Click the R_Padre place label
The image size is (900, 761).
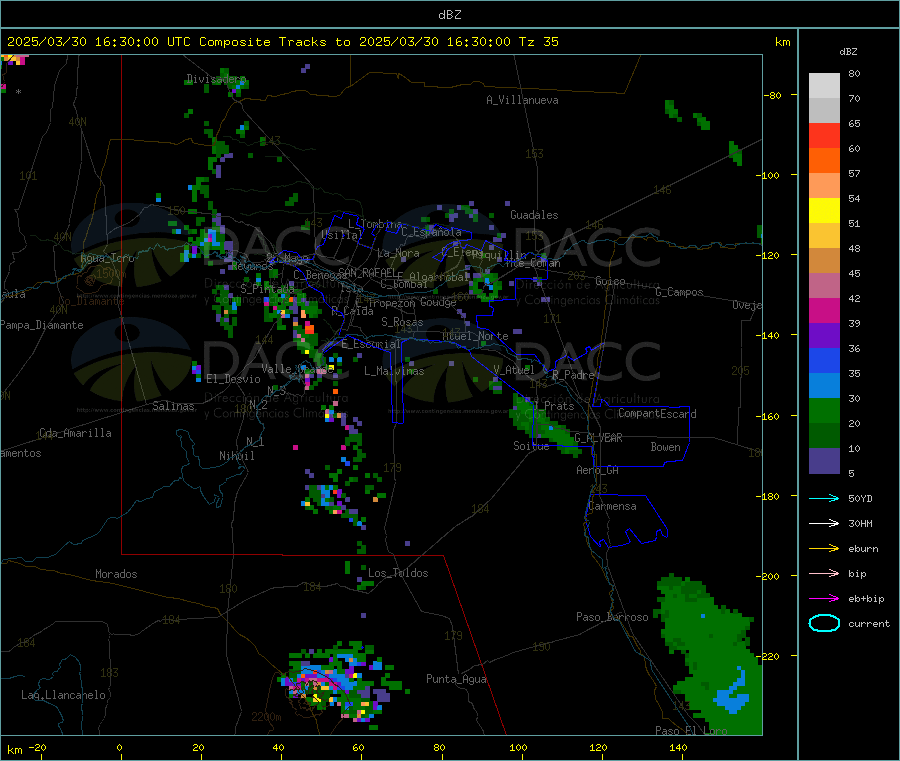pyautogui.click(x=573, y=375)
